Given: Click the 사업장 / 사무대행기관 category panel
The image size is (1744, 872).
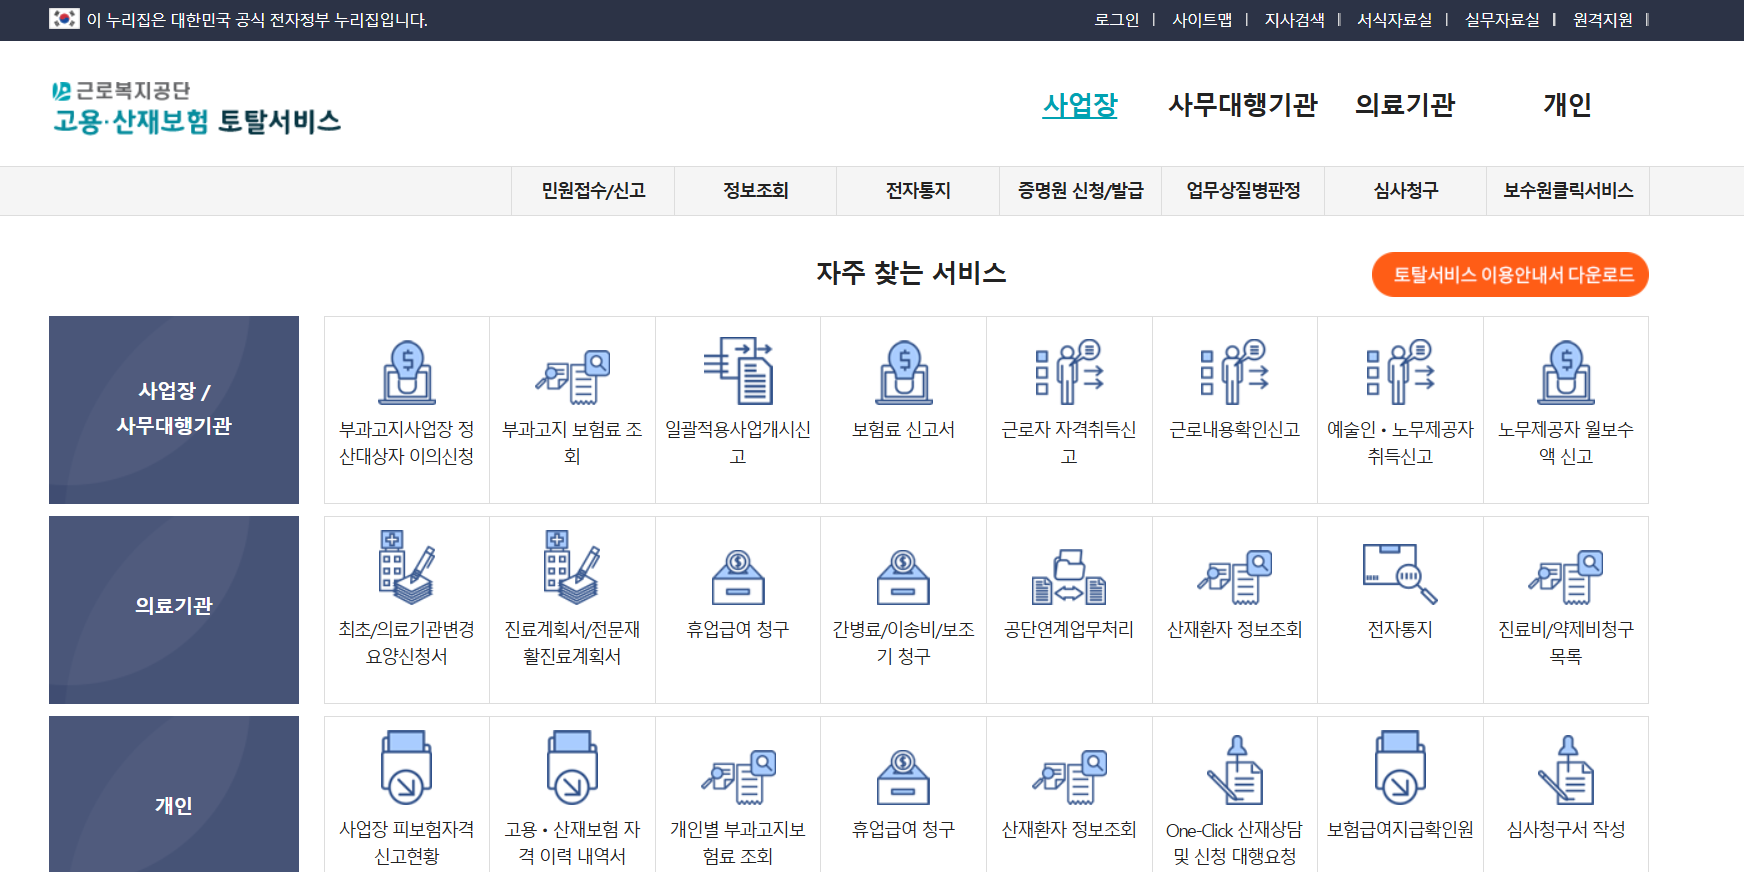Looking at the screenshot, I should click(174, 410).
